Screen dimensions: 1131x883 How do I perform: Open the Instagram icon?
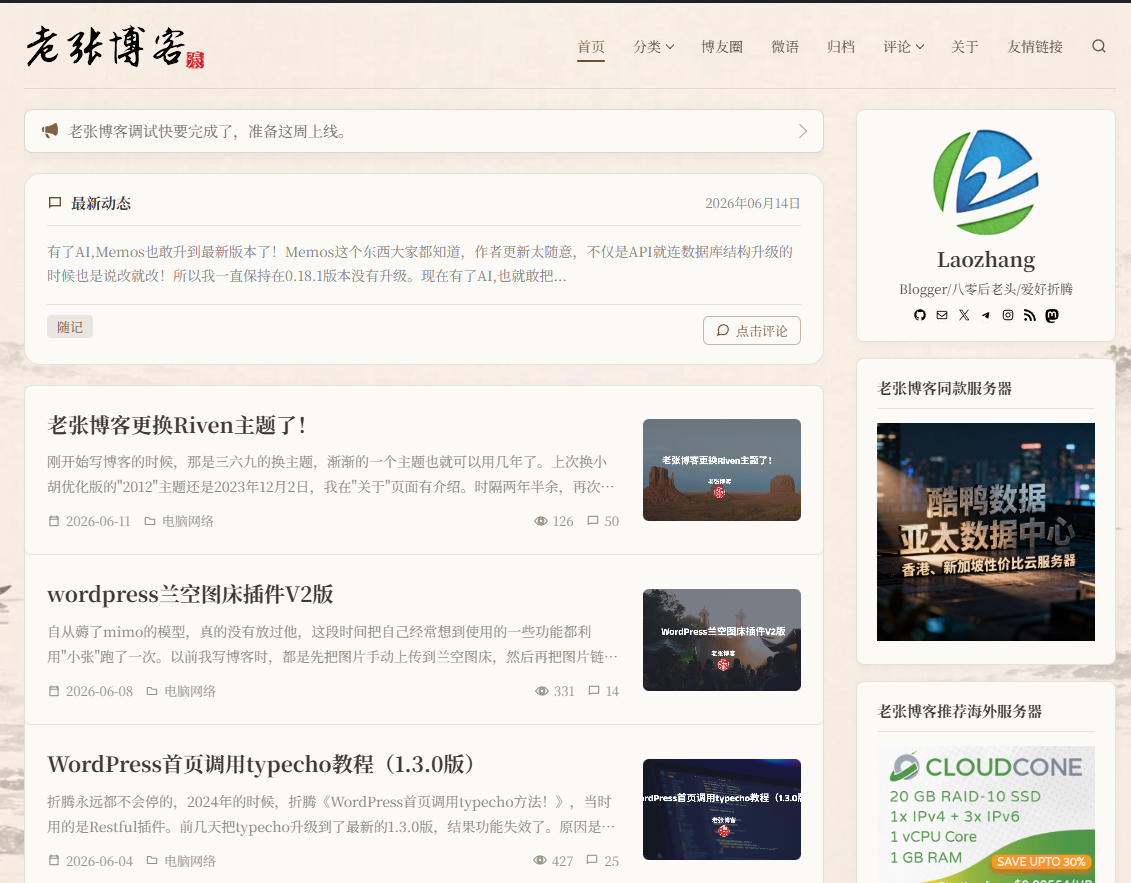[1008, 315]
